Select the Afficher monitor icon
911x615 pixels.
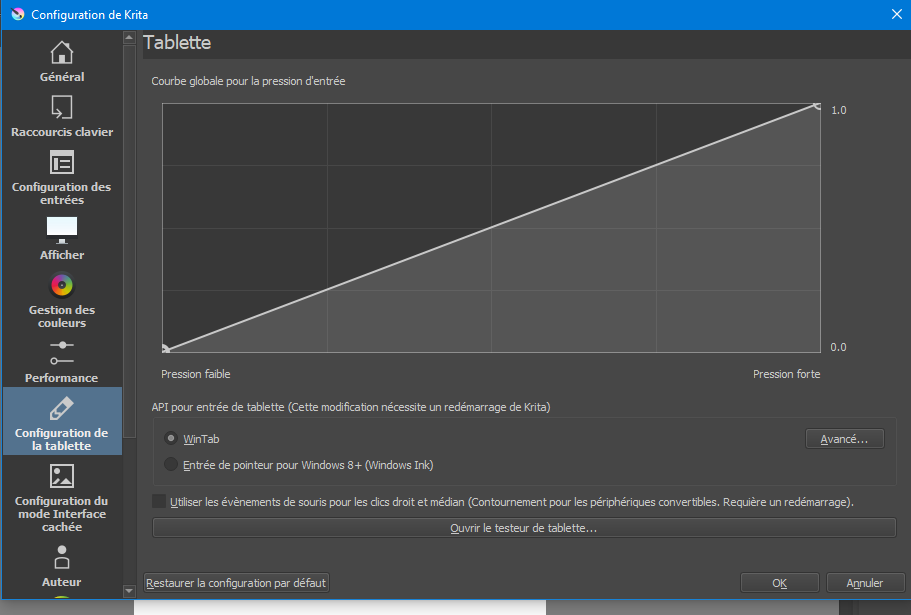coord(62,230)
